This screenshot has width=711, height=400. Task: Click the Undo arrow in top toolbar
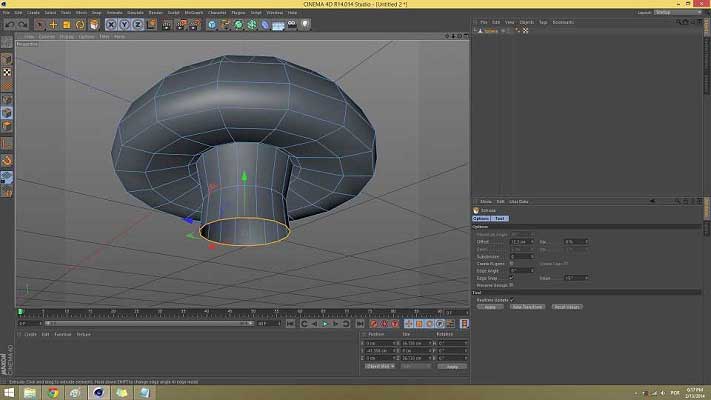pos(9,24)
